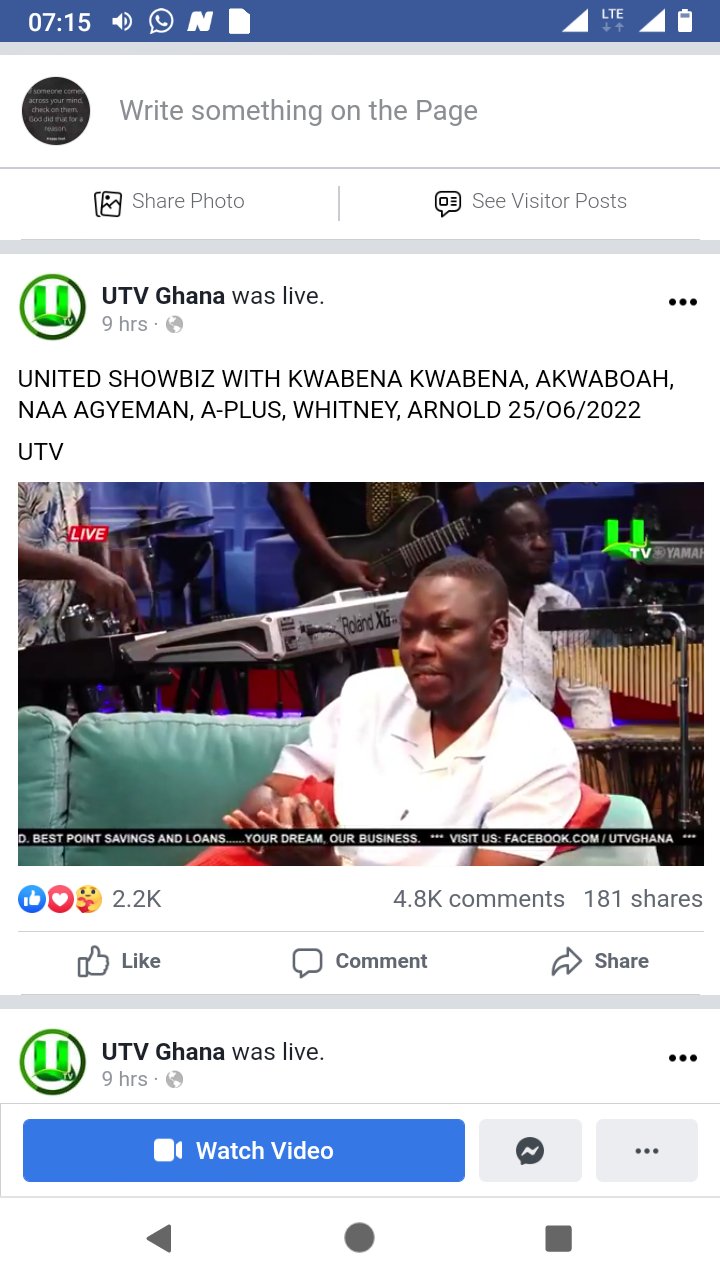Open more options button beside Messenger
The width and height of the screenshot is (720, 1280).
pos(647,1151)
